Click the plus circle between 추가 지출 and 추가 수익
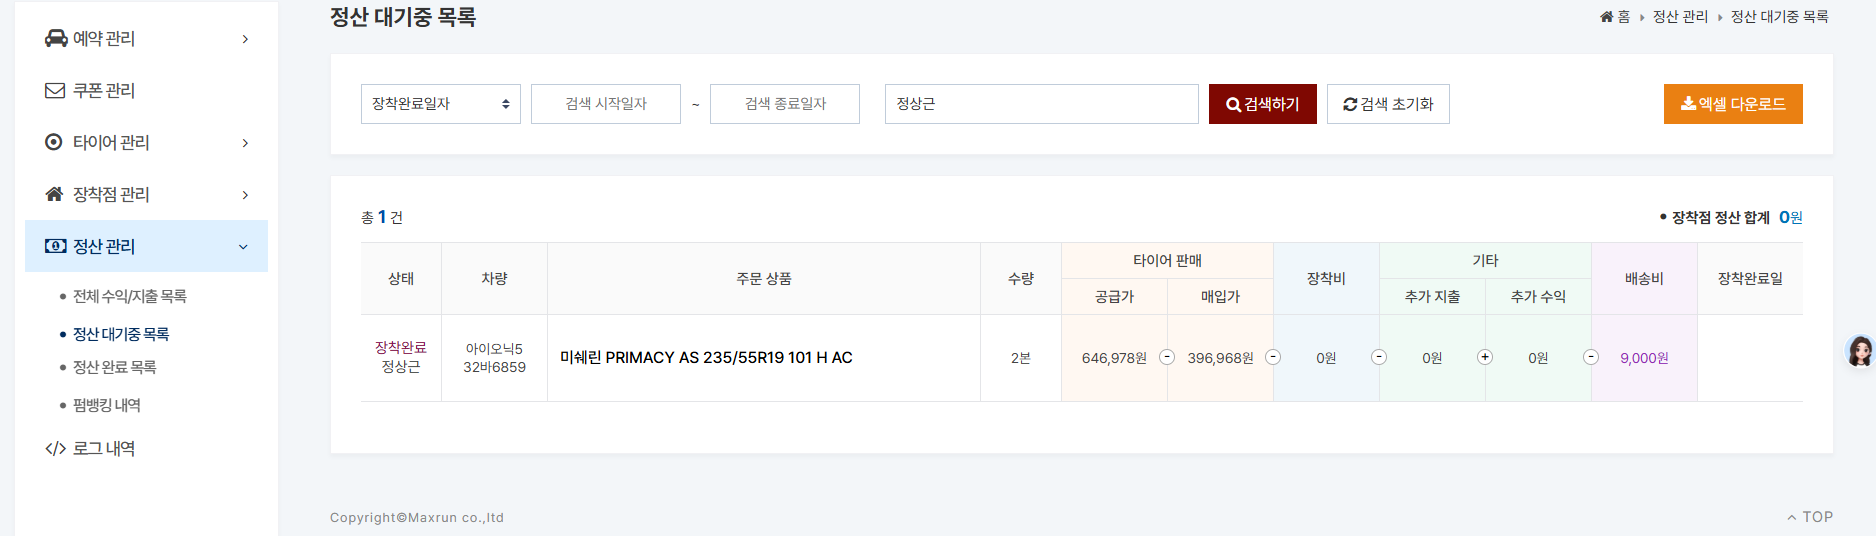 click(1485, 357)
